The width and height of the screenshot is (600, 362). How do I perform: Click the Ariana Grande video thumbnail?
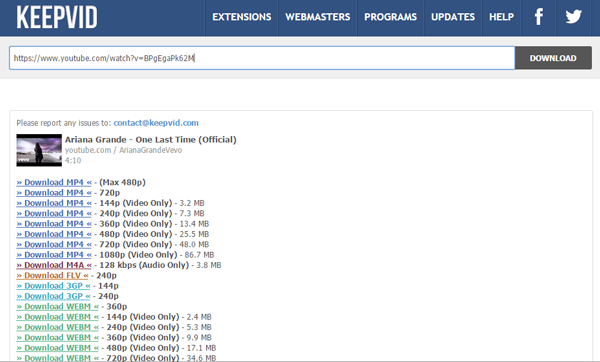tap(39, 150)
